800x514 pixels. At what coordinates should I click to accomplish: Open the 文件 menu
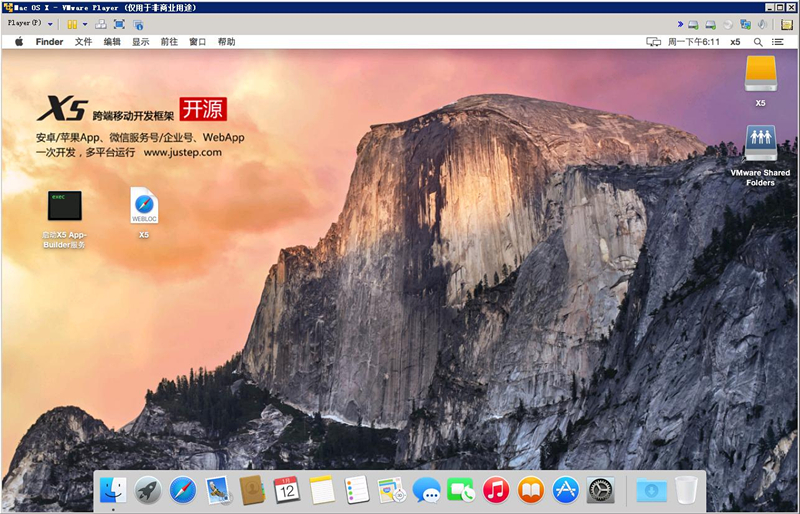[x=83, y=42]
